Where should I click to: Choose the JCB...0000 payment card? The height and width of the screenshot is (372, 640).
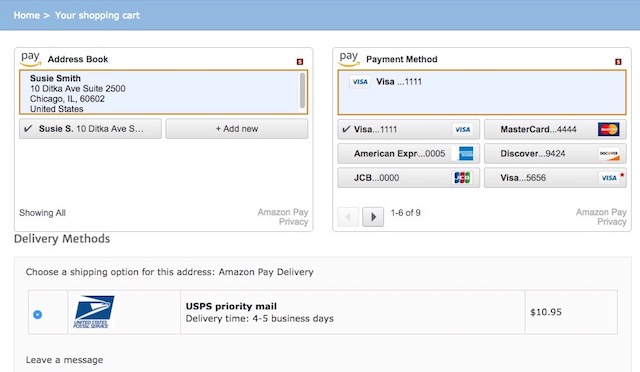[409, 178]
